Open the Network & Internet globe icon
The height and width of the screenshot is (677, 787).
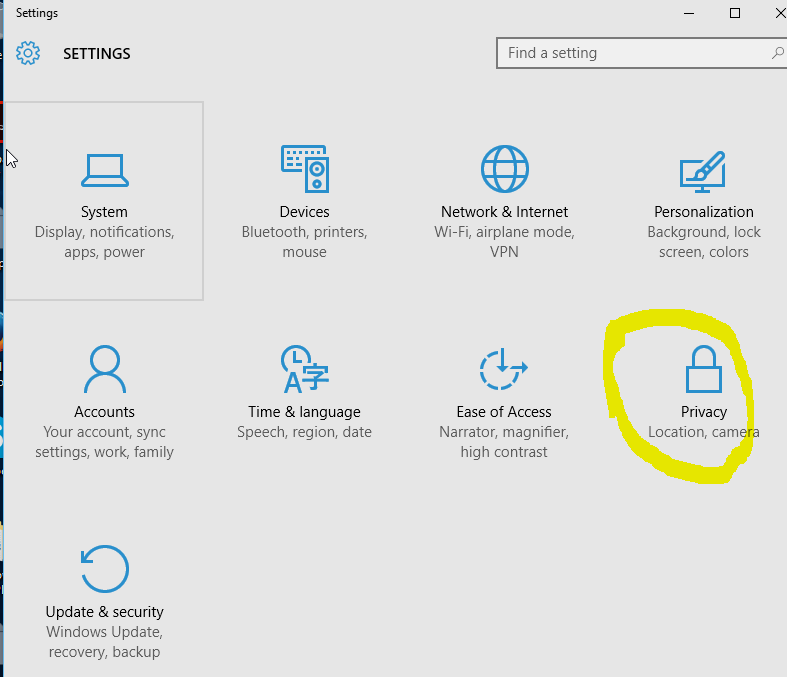tap(504, 169)
